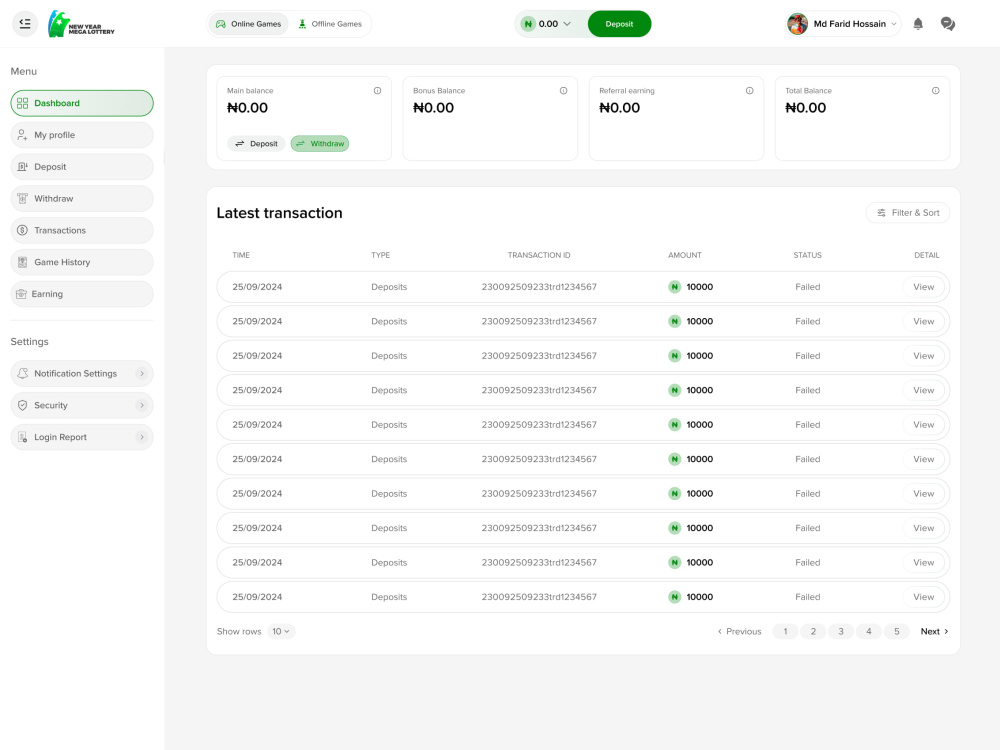Click the TYPE column header
The height and width of the screenshot is (750, 1000).
381,255
